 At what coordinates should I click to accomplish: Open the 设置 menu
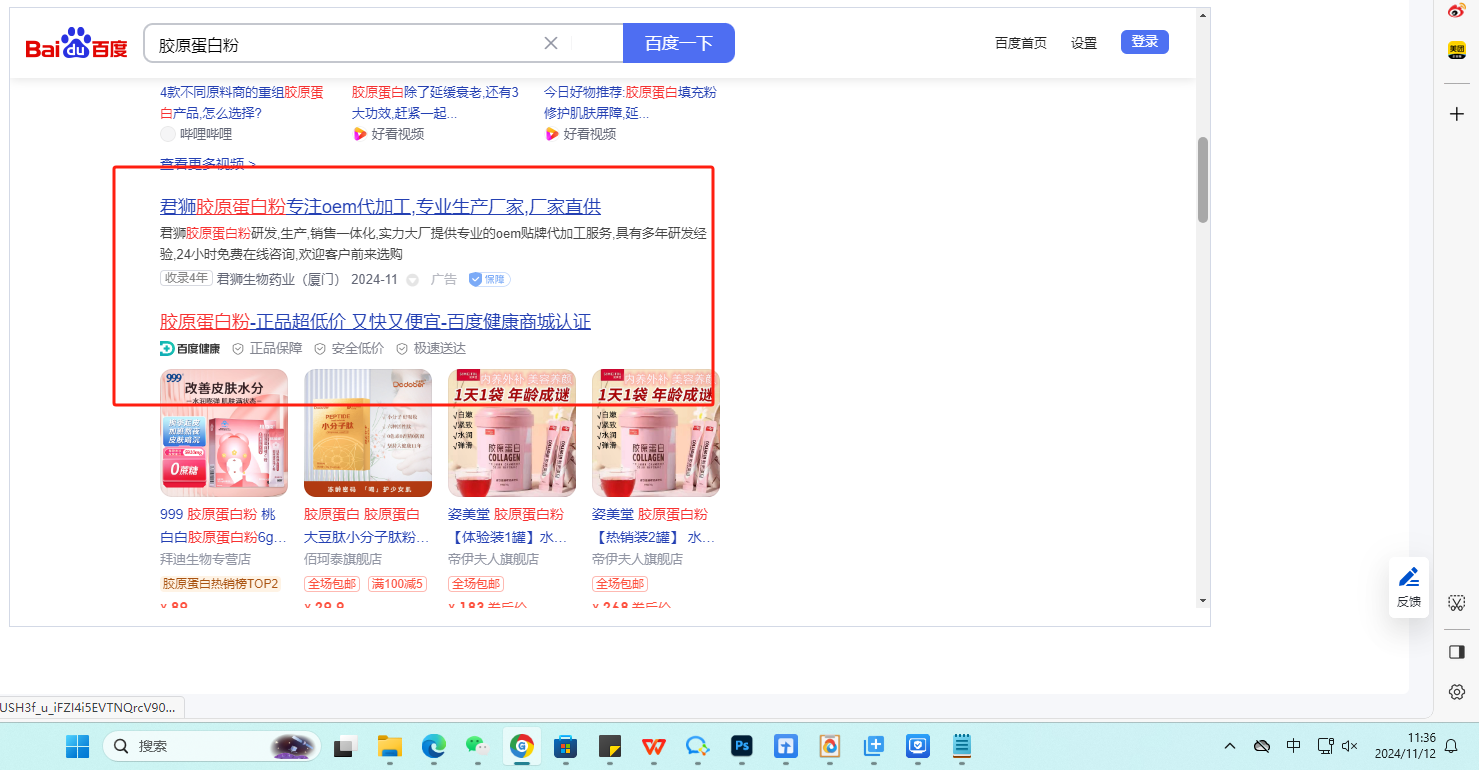pyautogui.click(x=1084, y=43)
